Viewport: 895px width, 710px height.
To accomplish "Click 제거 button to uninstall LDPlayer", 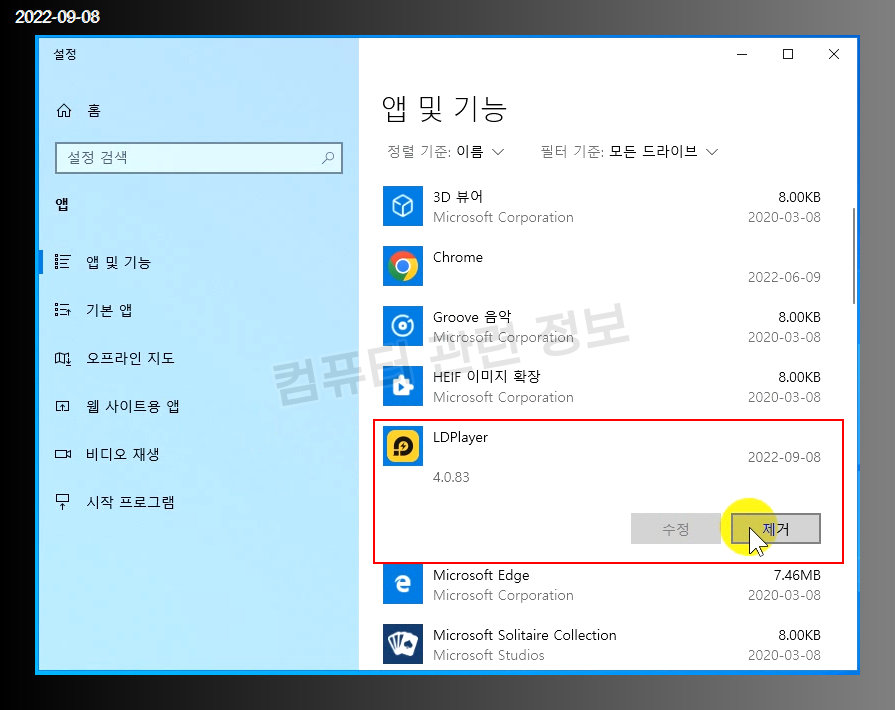I will (776, 529).
